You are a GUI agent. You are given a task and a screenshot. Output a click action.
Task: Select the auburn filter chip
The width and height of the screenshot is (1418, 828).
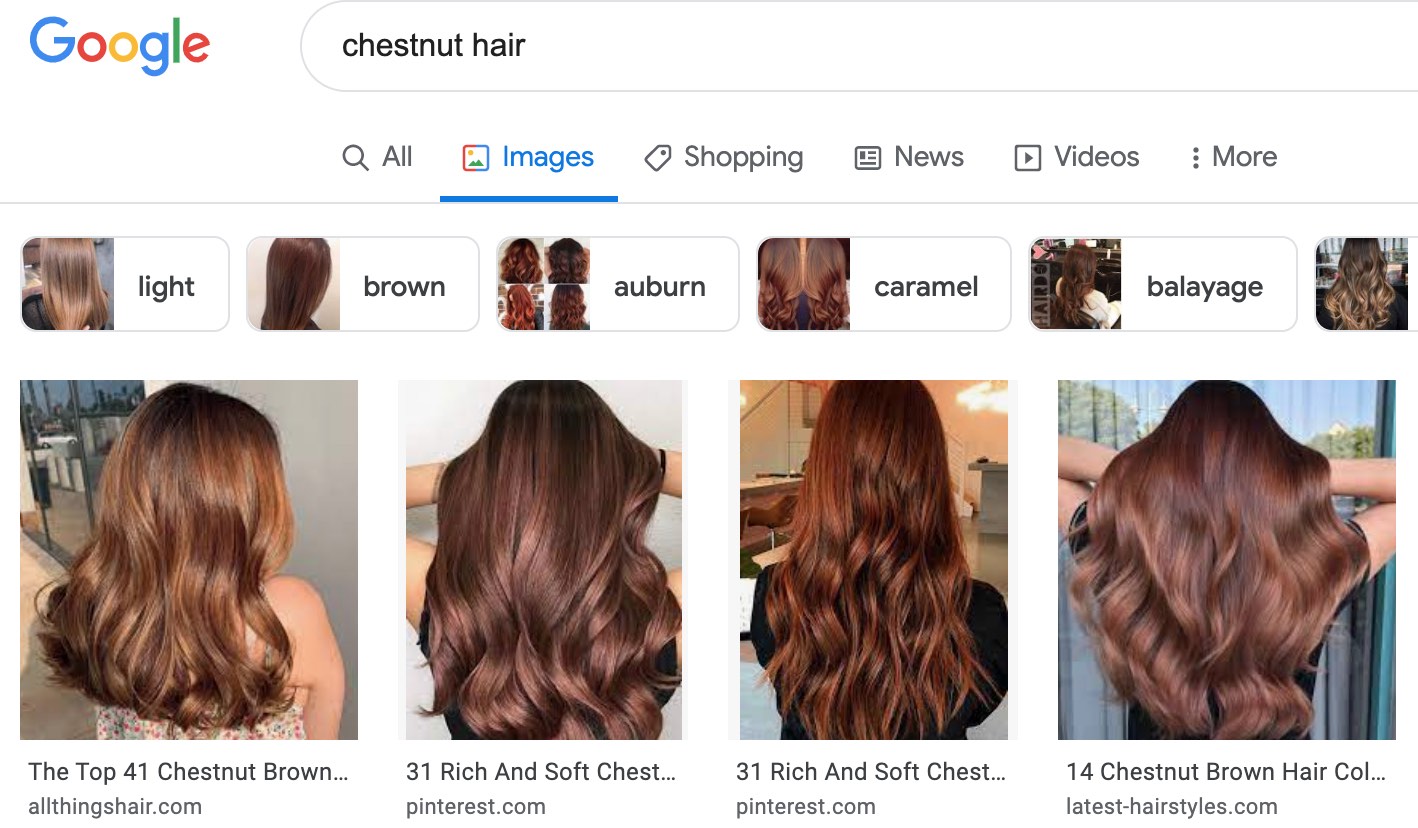click(618, 284)
